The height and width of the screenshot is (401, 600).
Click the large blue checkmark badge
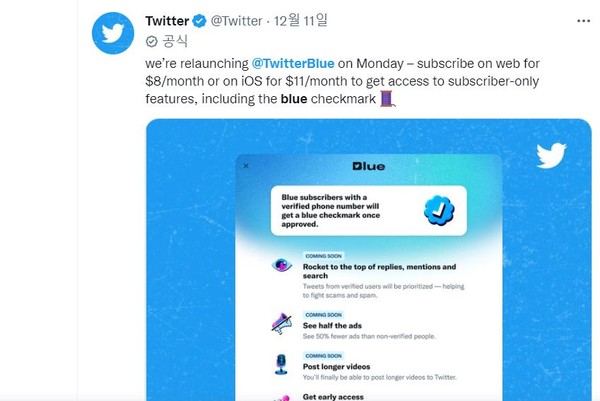(441, 210)
